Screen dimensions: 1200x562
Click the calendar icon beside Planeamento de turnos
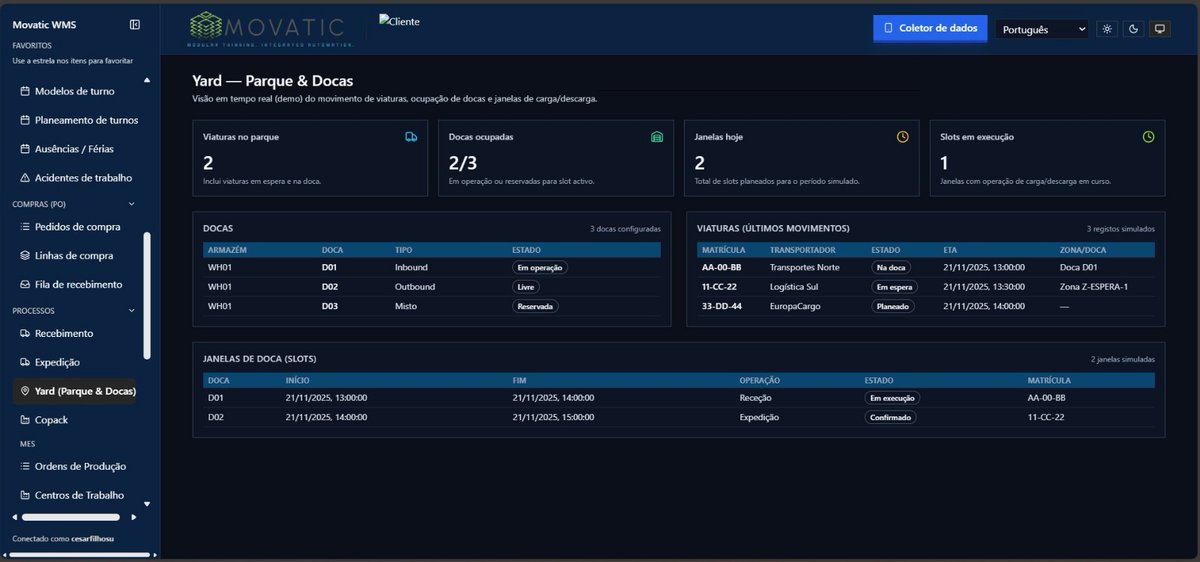click(25, 120)
